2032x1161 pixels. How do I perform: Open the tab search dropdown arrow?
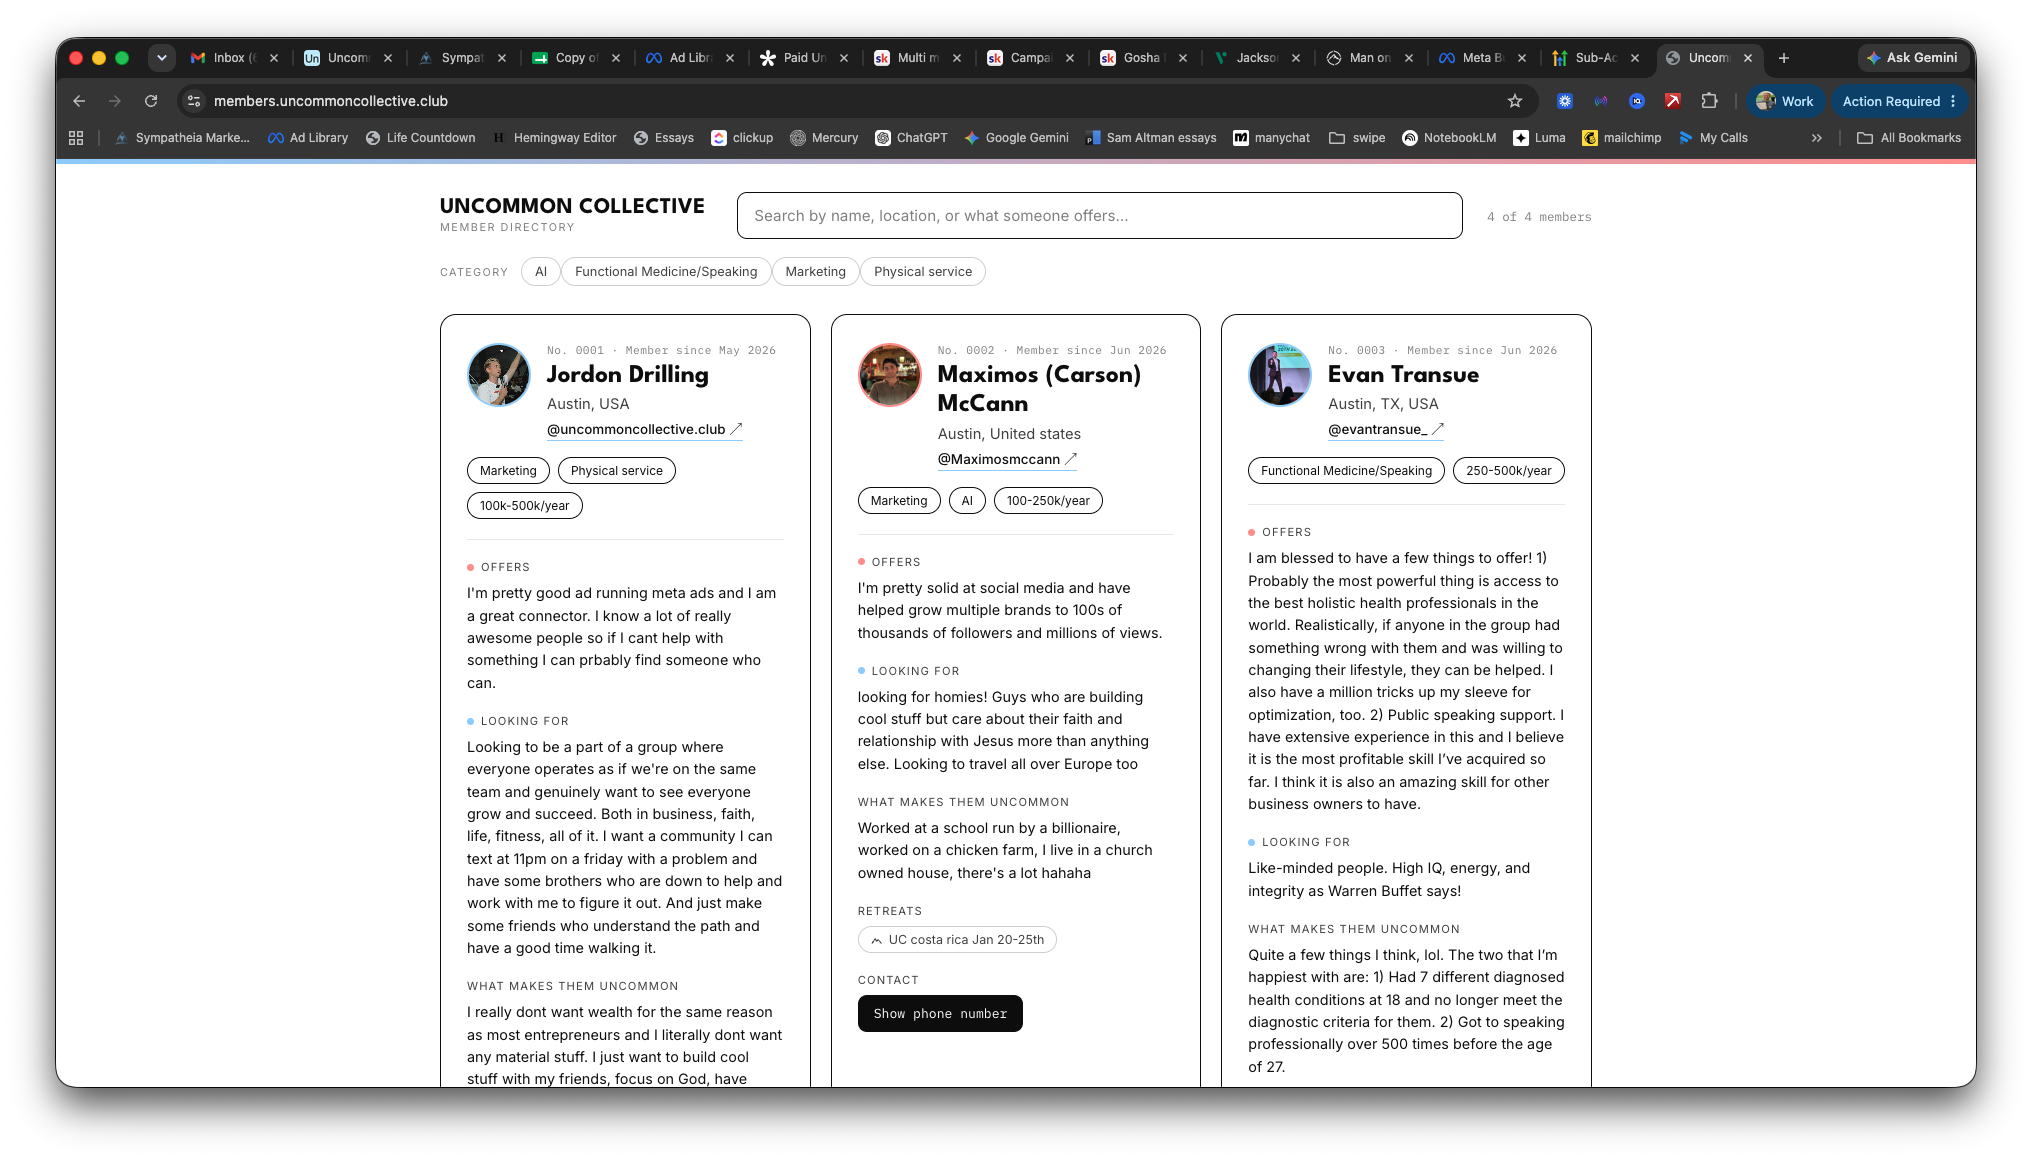[x=161, y=58]
